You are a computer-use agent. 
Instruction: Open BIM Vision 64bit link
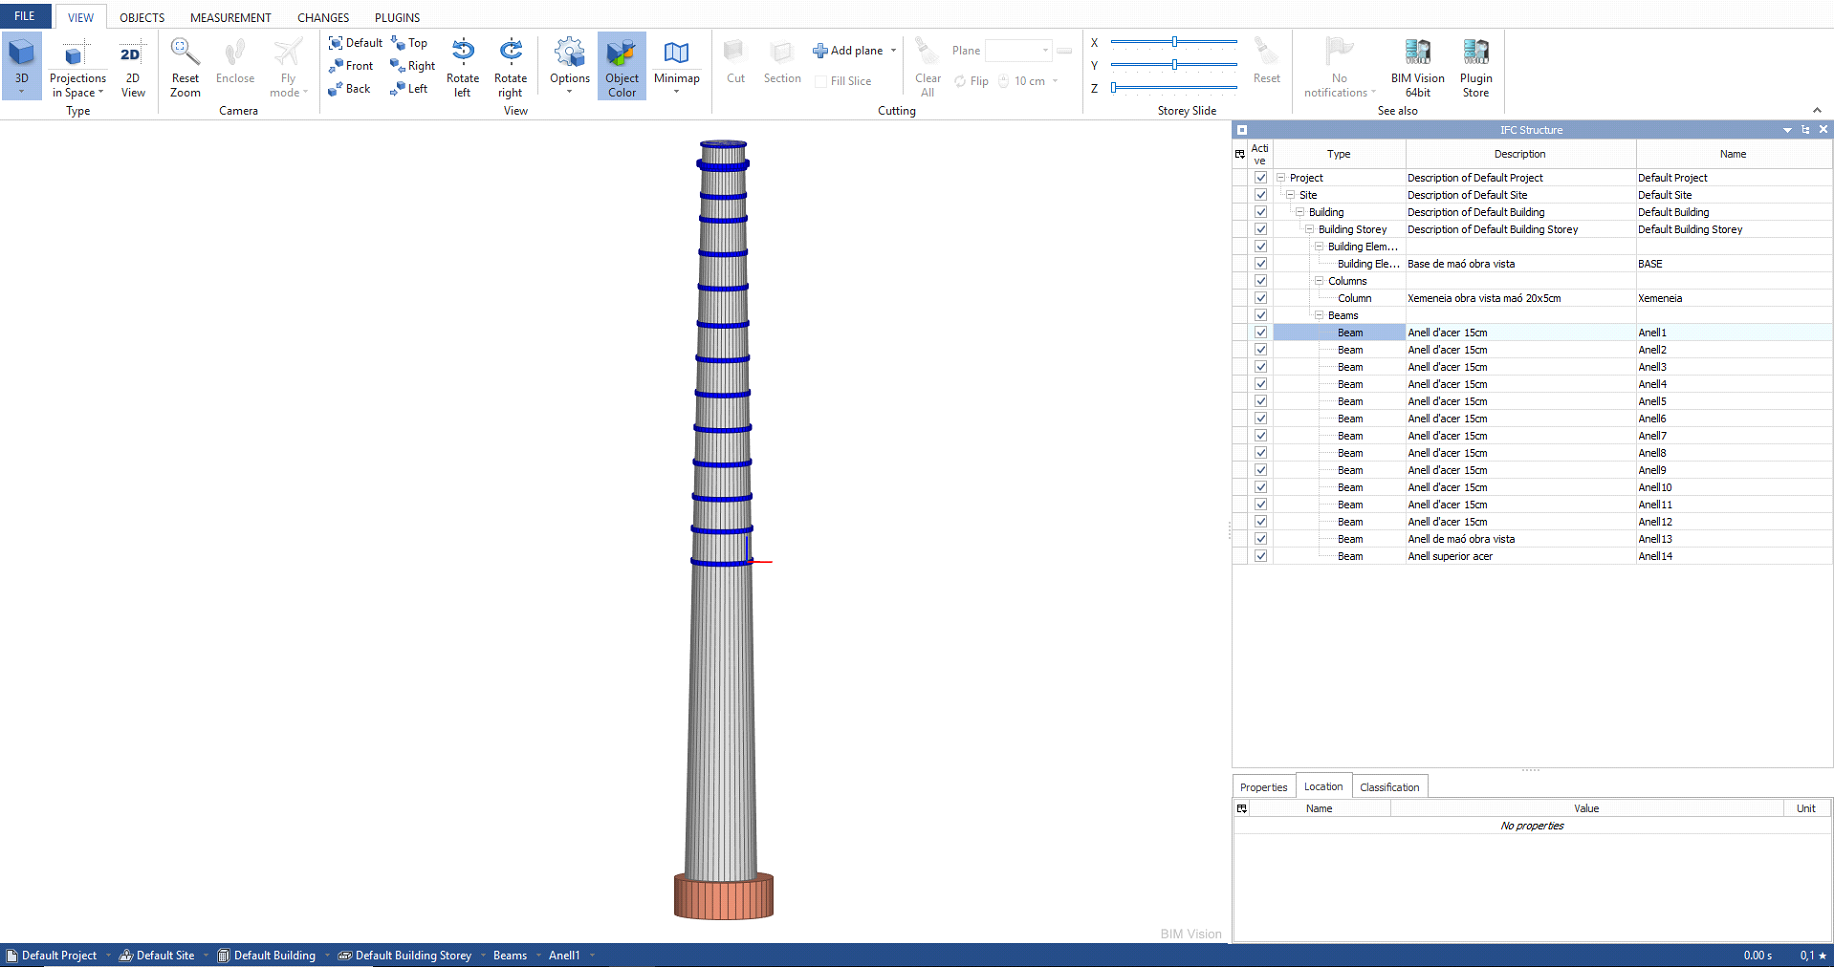[x=1417, y=68]
